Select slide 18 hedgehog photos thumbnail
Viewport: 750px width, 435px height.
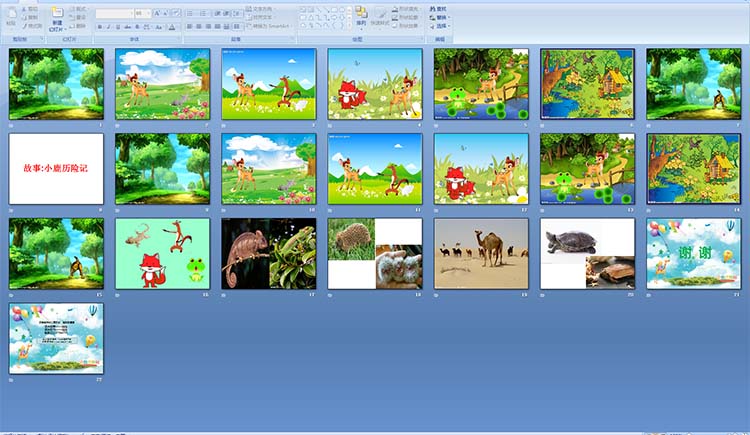(375, 254)
